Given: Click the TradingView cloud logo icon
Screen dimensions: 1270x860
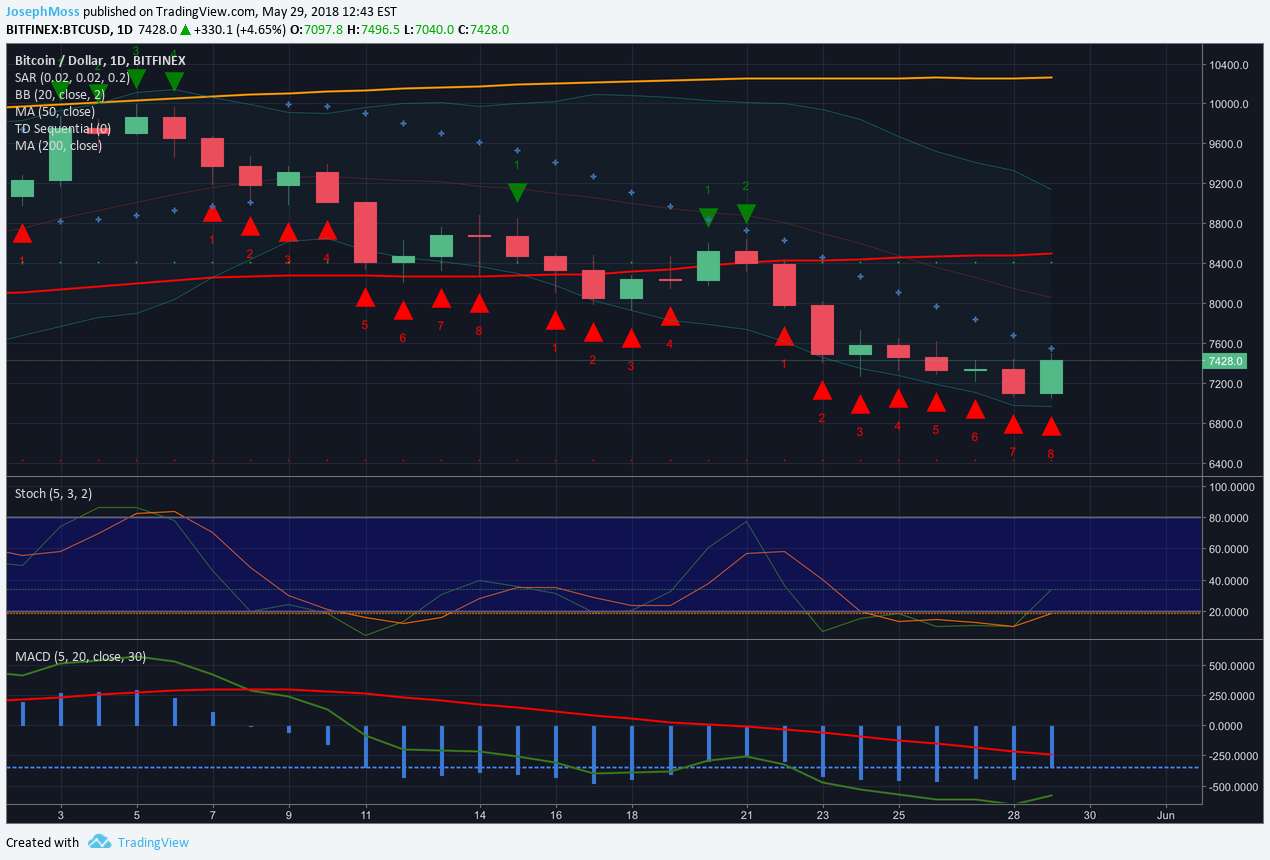Looking at the screenshot, I should pos(98,842).
